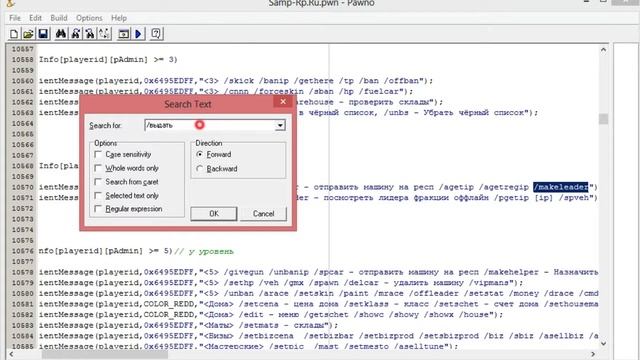Open the File menu
640x360 pixels.
point(15,18)
